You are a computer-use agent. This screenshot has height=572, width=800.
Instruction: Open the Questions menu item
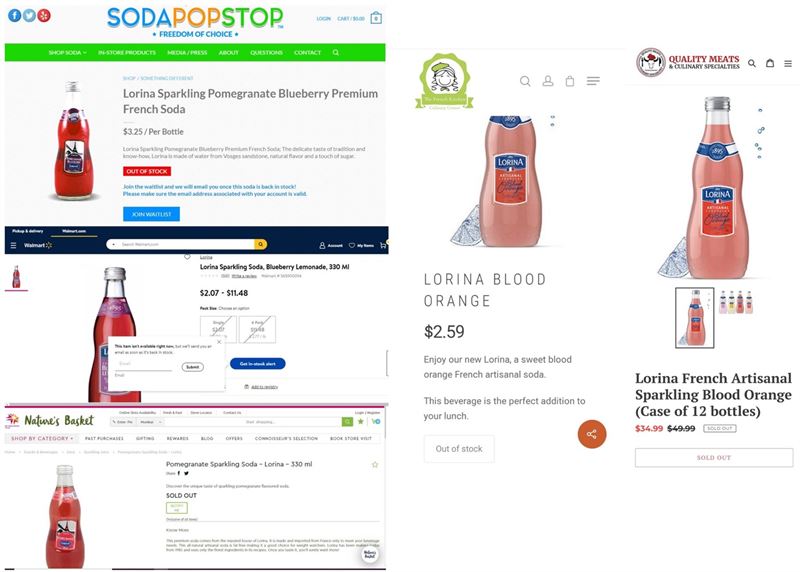tap(266, 53)
